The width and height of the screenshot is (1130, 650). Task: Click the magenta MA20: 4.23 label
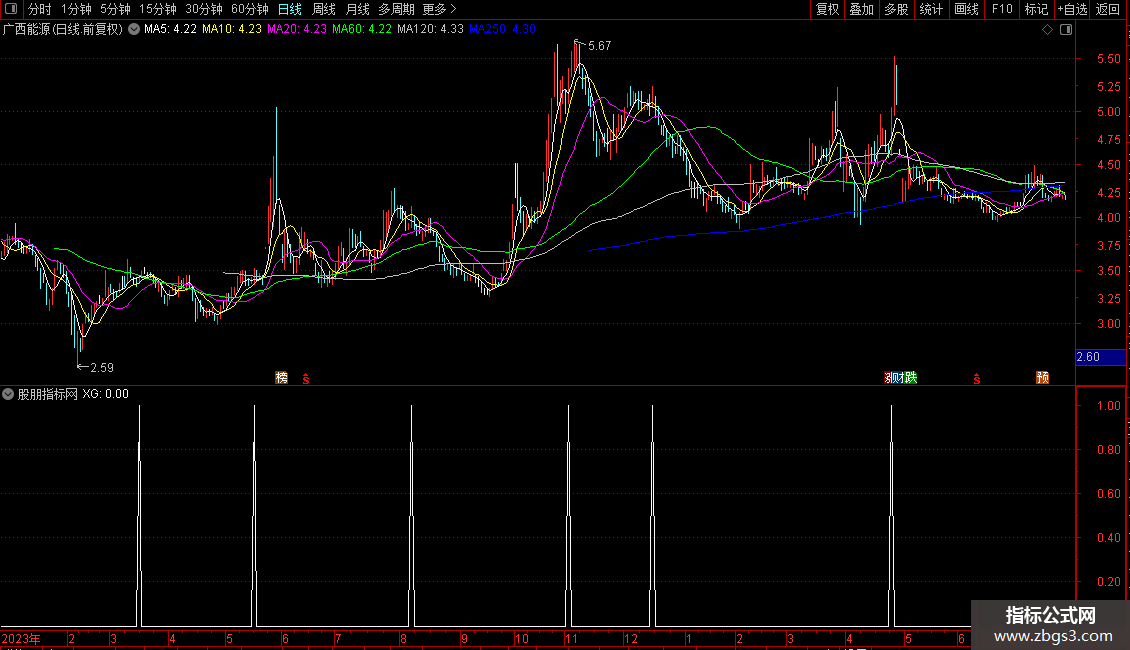click(x=297, y=30)
